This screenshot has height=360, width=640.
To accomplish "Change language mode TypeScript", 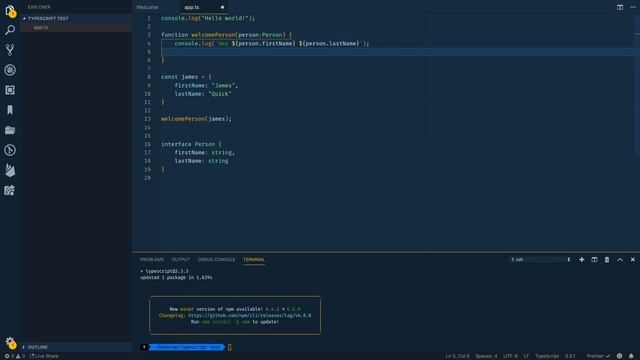I will (547, 356).
